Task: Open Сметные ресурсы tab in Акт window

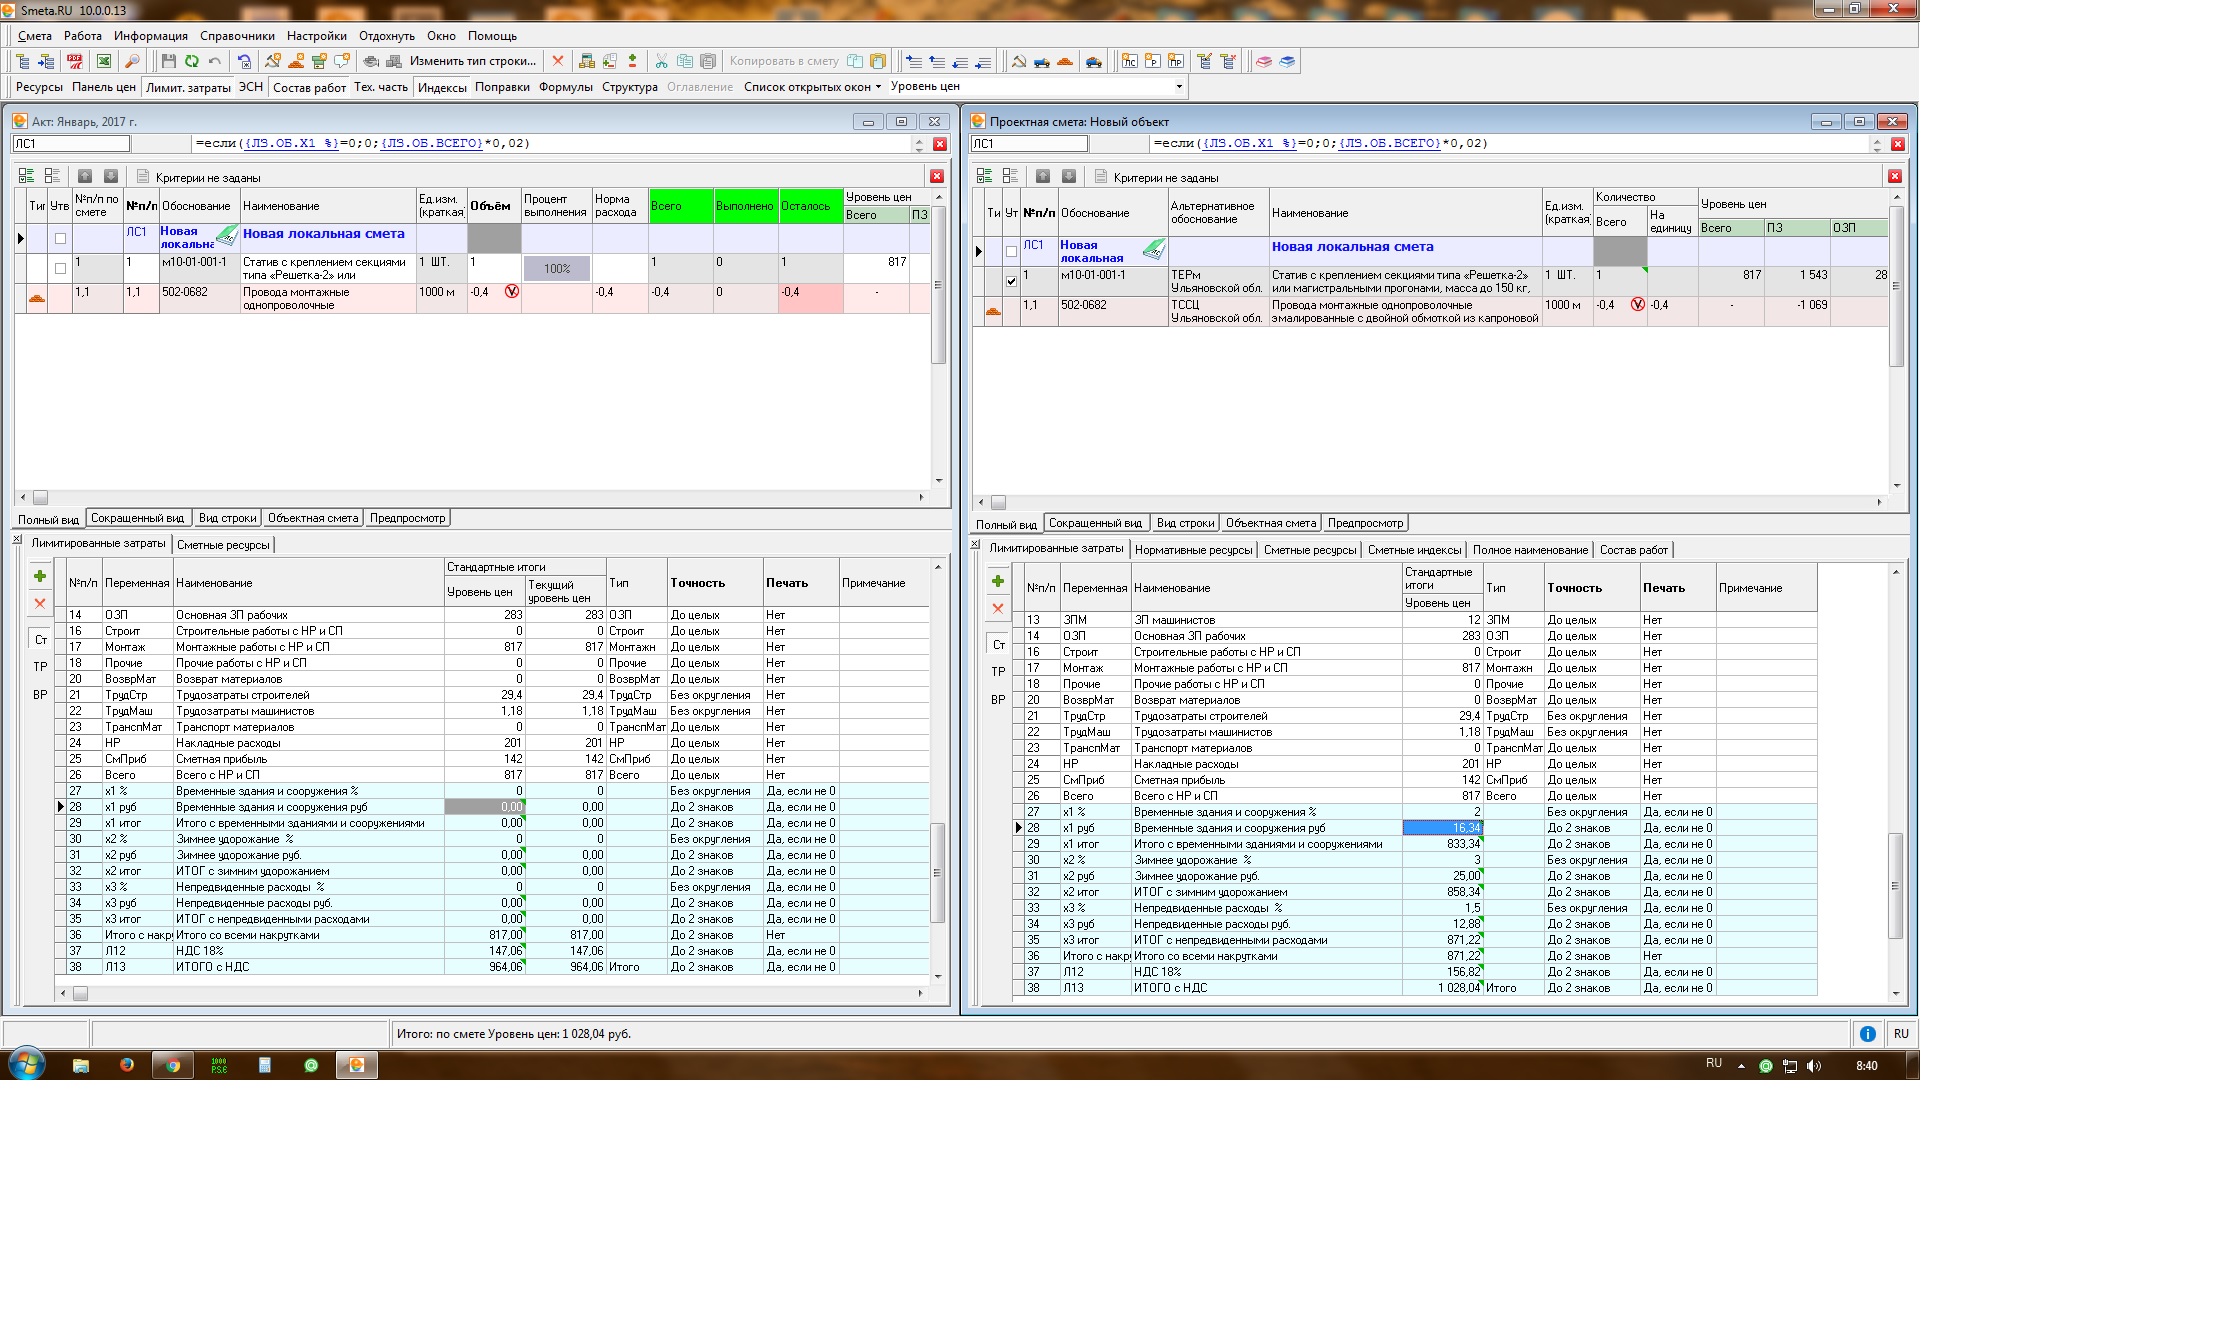Action: click(223, 545)
